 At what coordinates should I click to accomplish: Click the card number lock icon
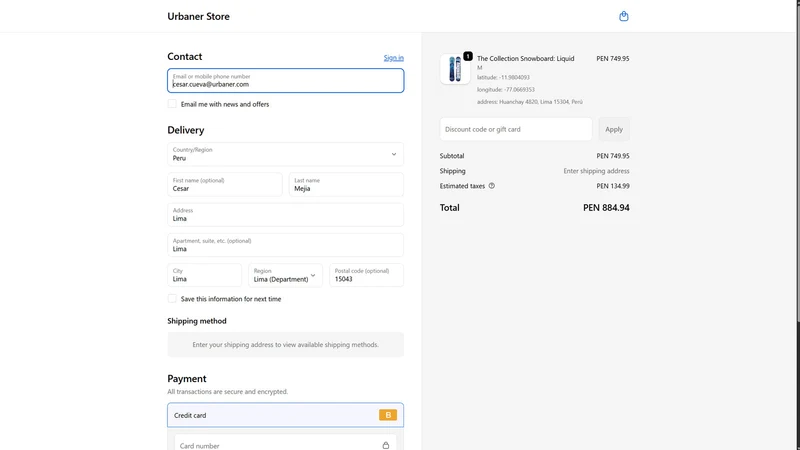click(386, 445)
